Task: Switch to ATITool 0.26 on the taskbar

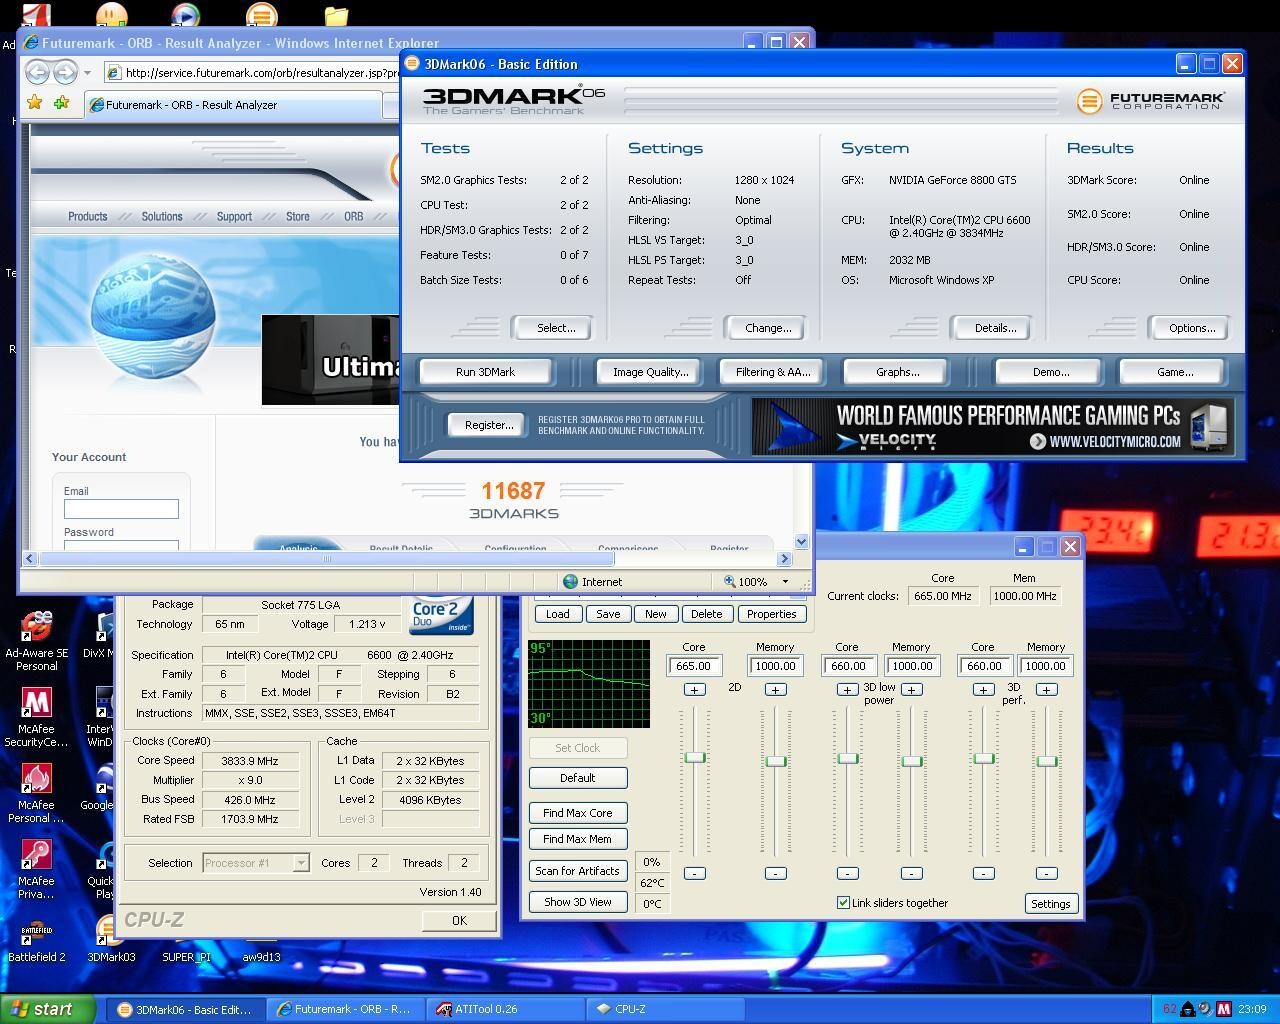Action: [x=507, y=1009]
